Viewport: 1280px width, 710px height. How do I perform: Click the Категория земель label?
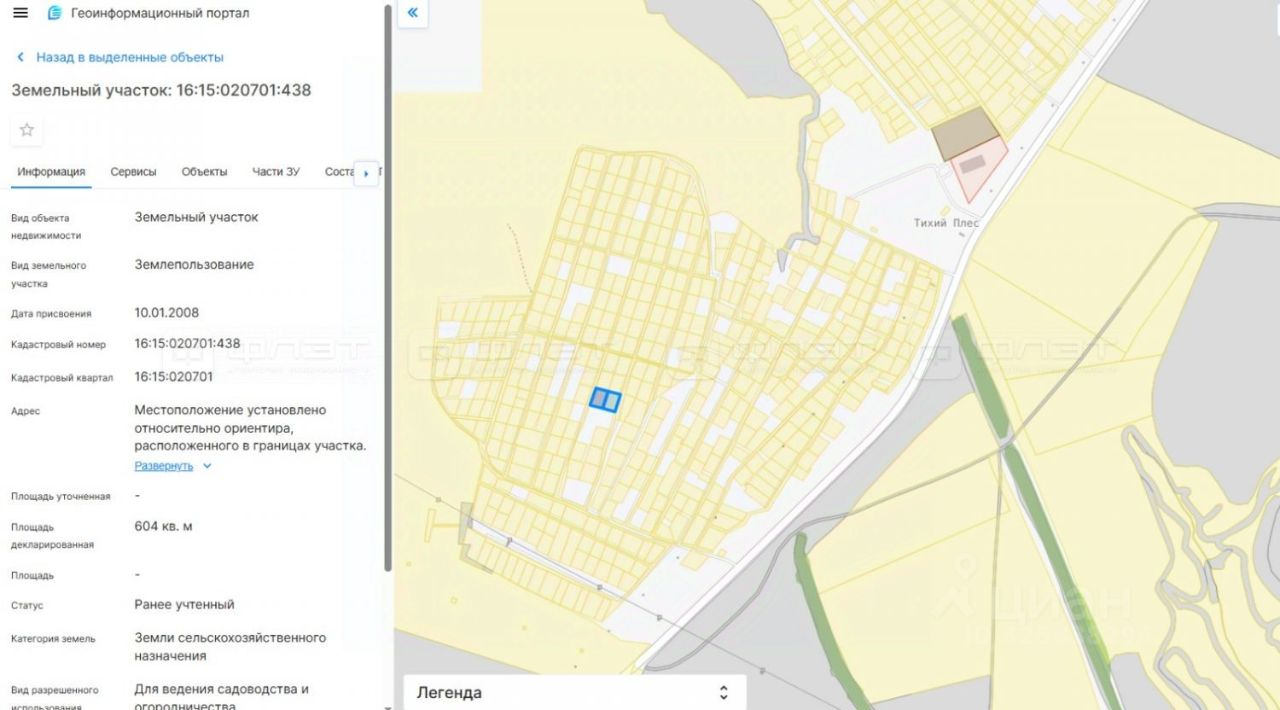(53, 639)
